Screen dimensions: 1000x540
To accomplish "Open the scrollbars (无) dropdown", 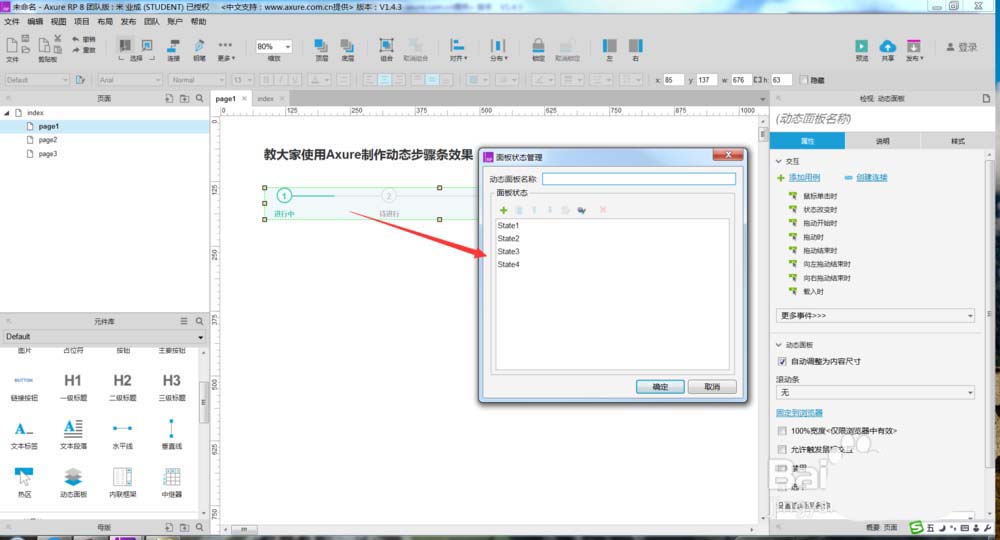I will [875, 393].
